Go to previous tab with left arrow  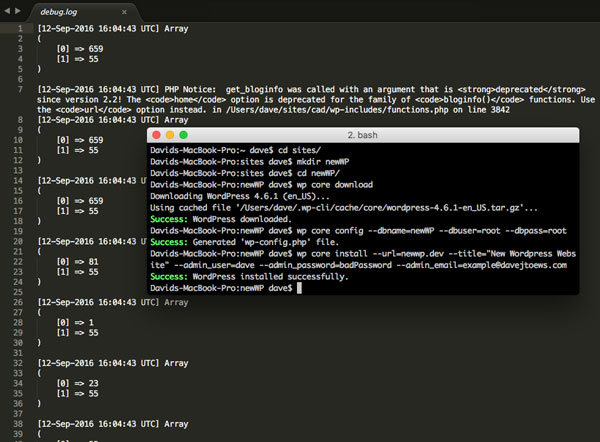[x=7, y=11]
